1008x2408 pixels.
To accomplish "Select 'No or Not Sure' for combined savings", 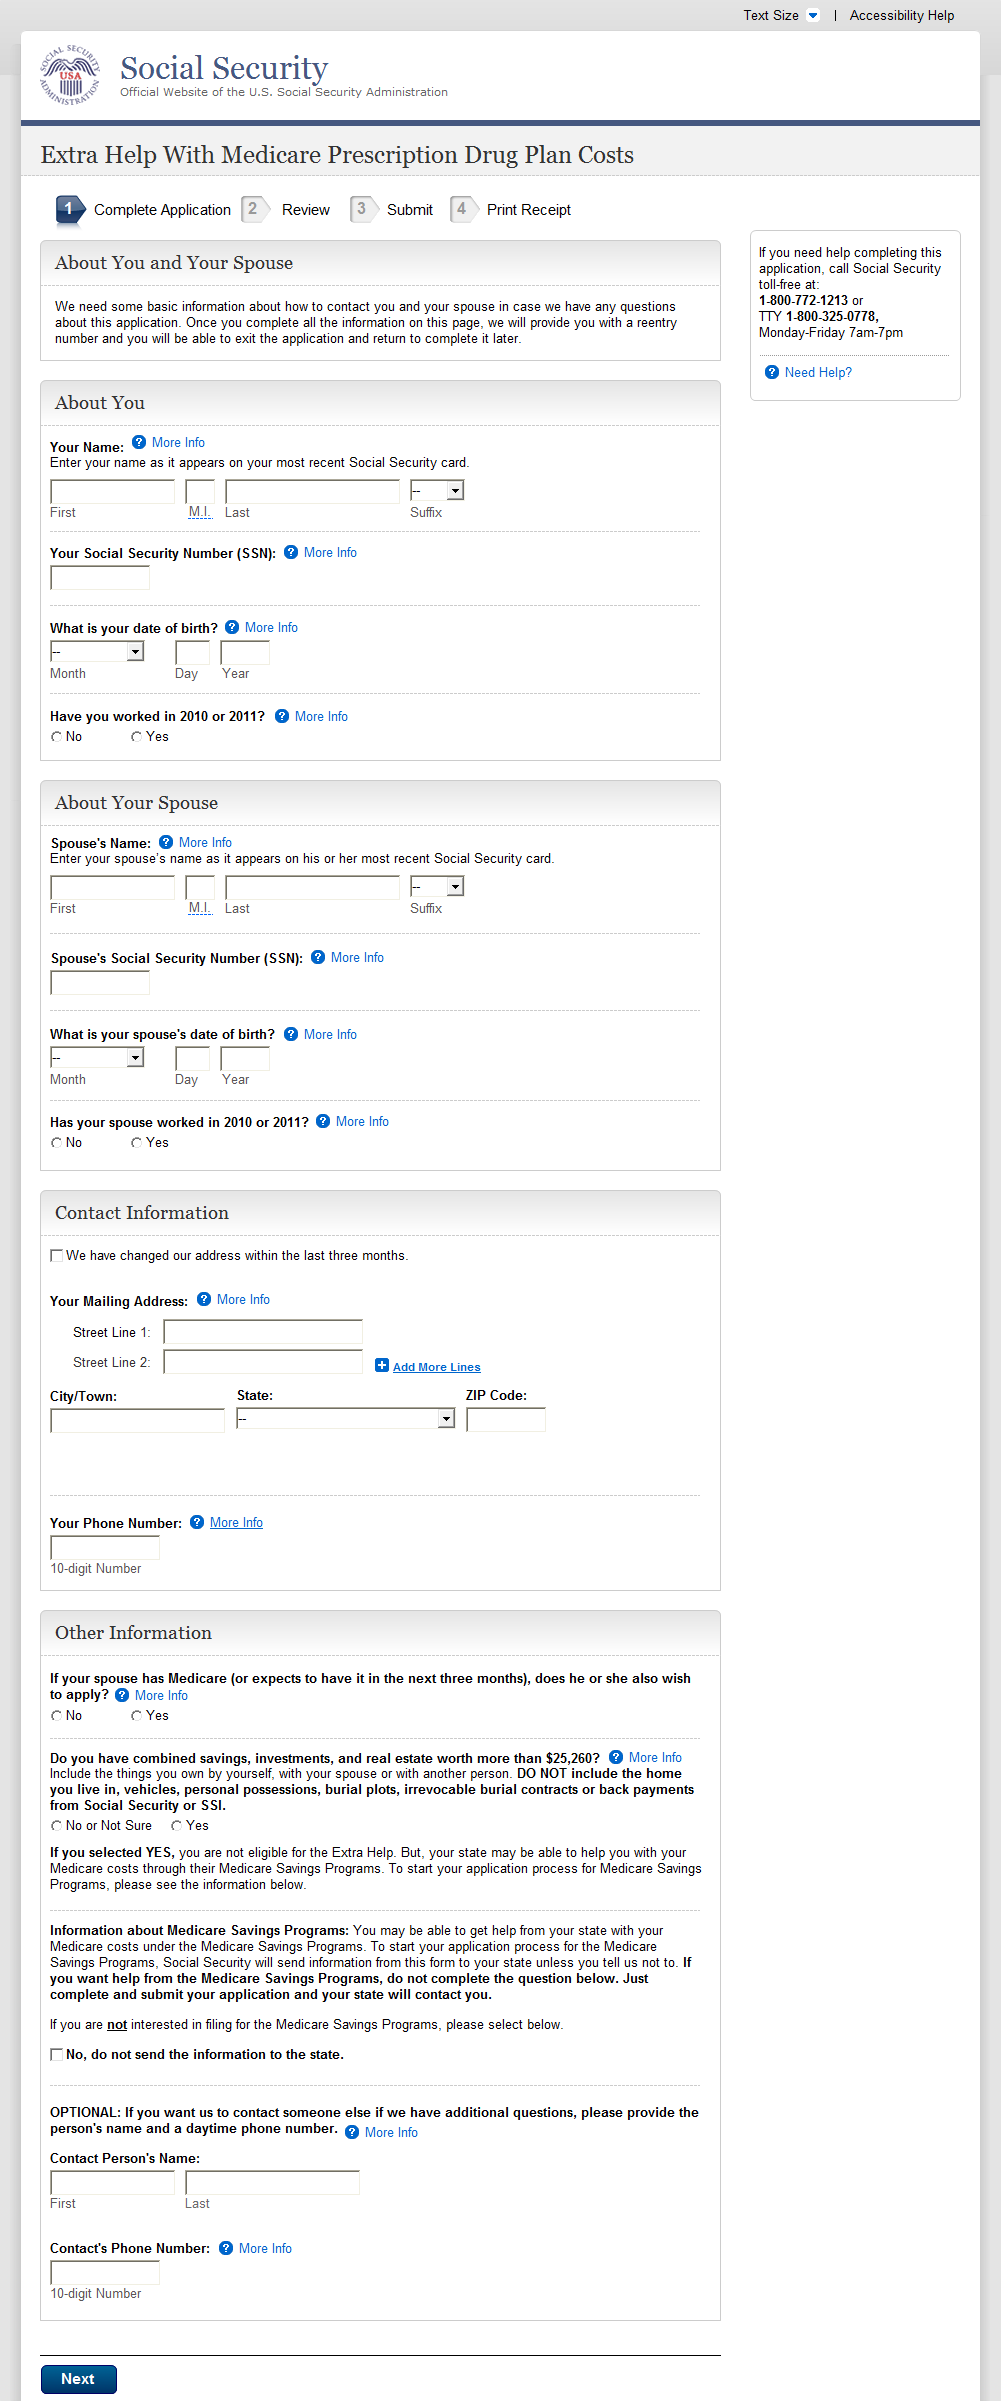I will tap(57, 1826).
